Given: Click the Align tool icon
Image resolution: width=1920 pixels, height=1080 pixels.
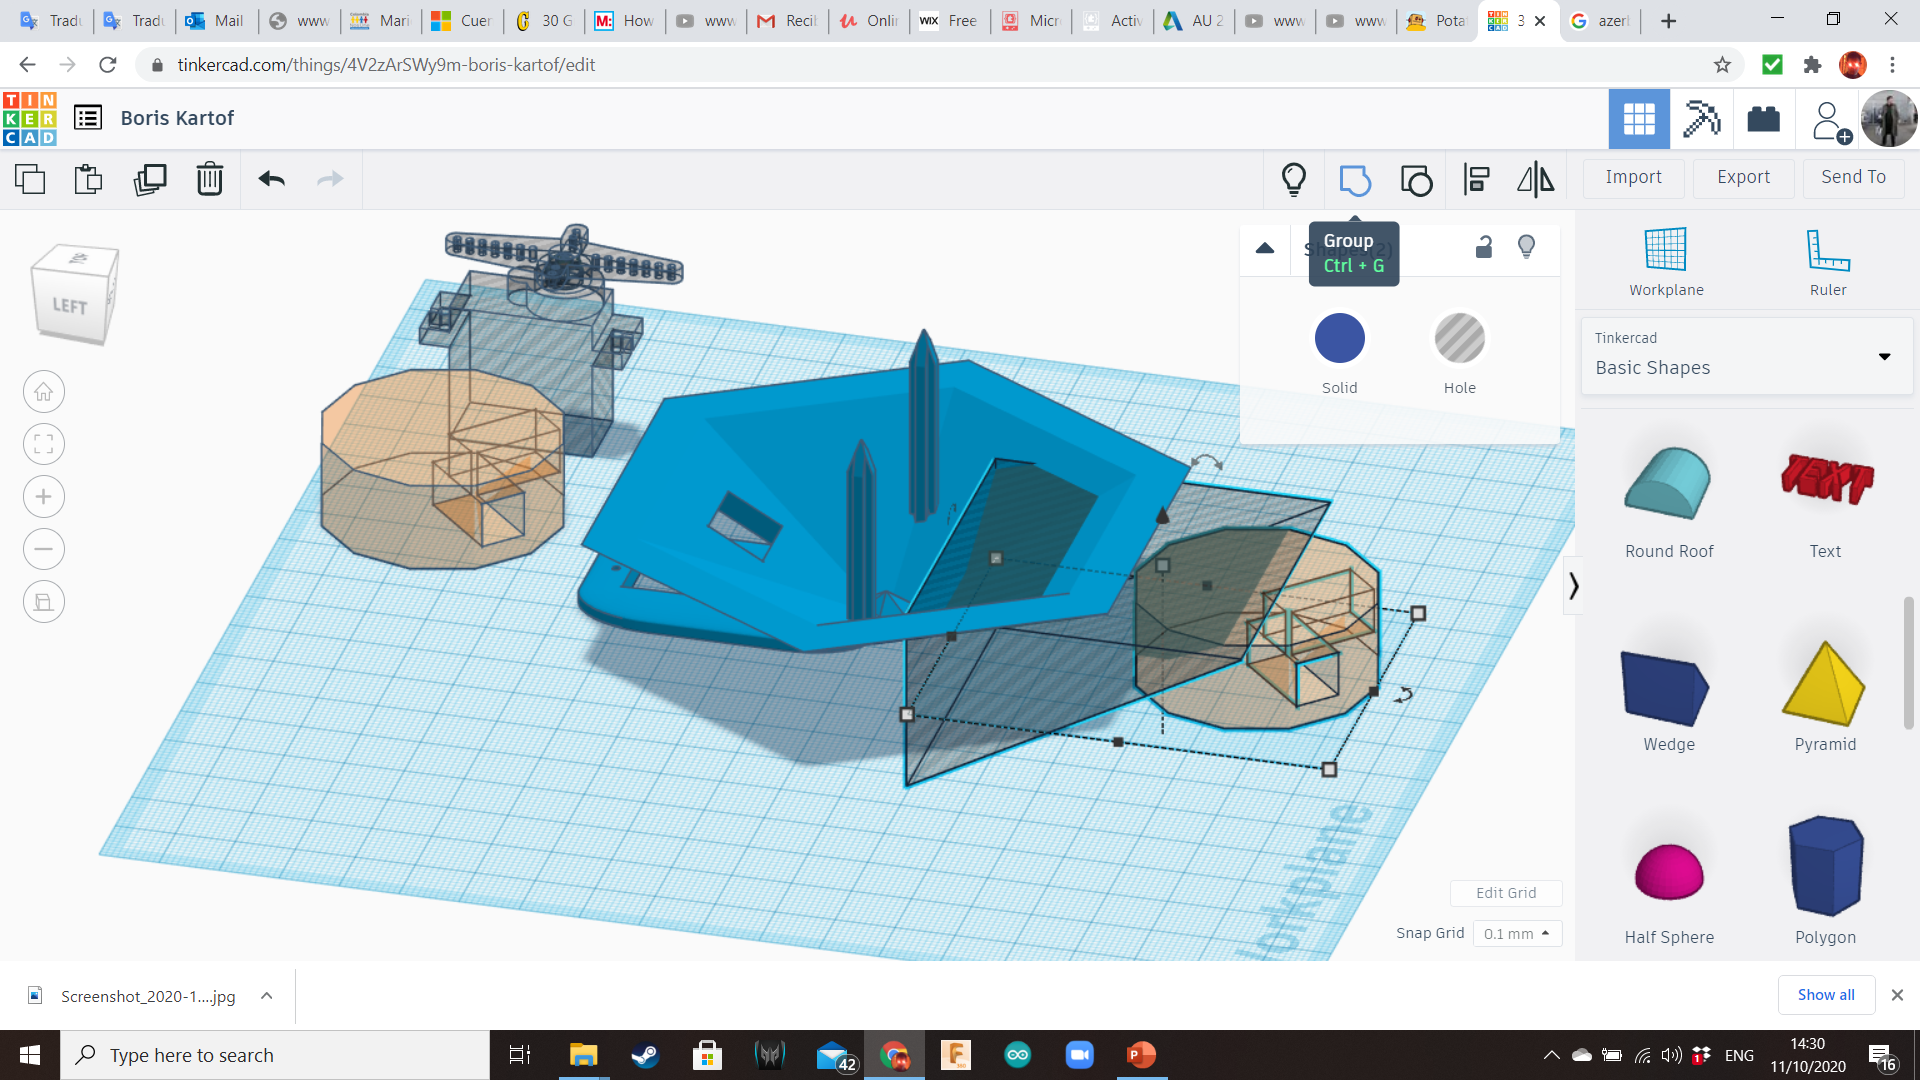Looking at the screenshot, I should pyautogui.click(x=1476, y=180).
